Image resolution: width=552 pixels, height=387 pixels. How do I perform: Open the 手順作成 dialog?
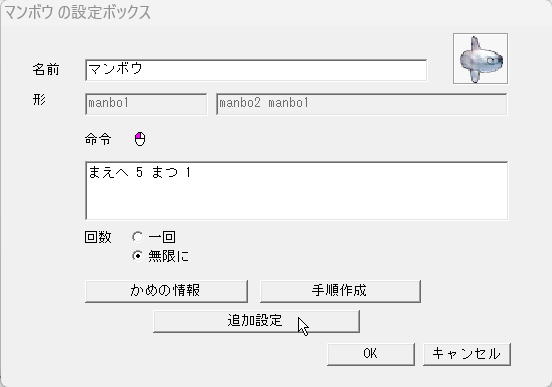340,291
